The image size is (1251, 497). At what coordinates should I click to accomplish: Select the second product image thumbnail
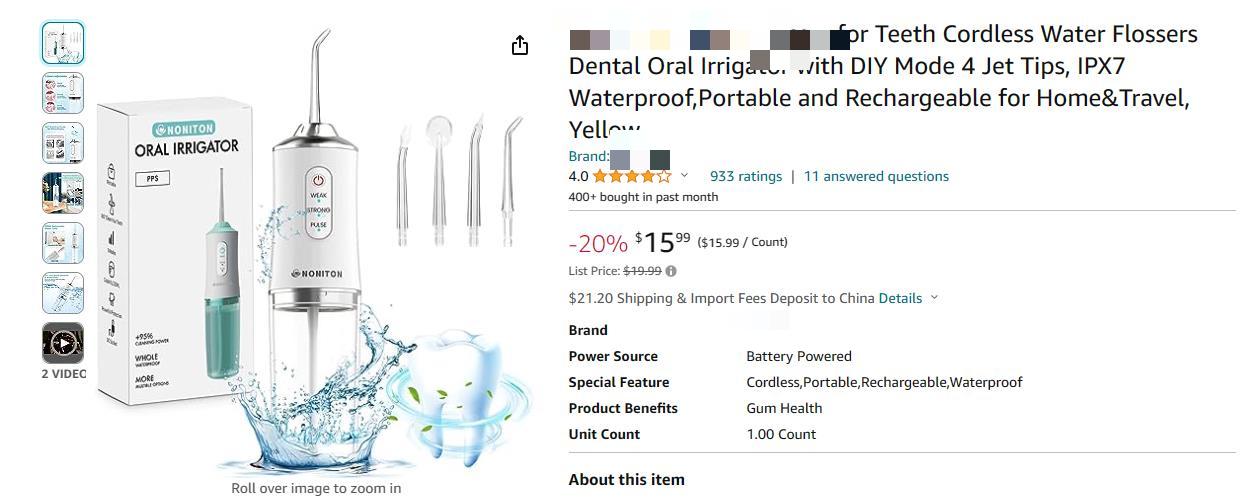[63, 93]
